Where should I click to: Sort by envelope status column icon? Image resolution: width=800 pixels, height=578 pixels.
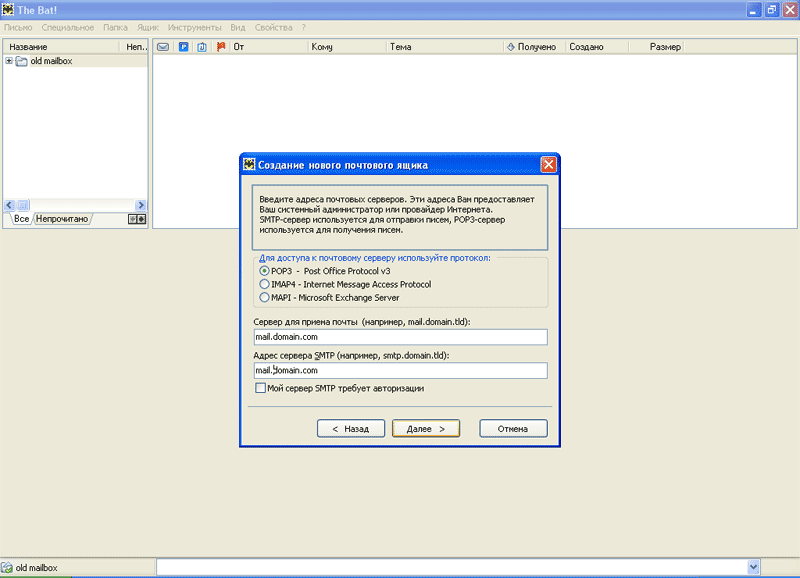pyautogui.click(x=163, y=47)
